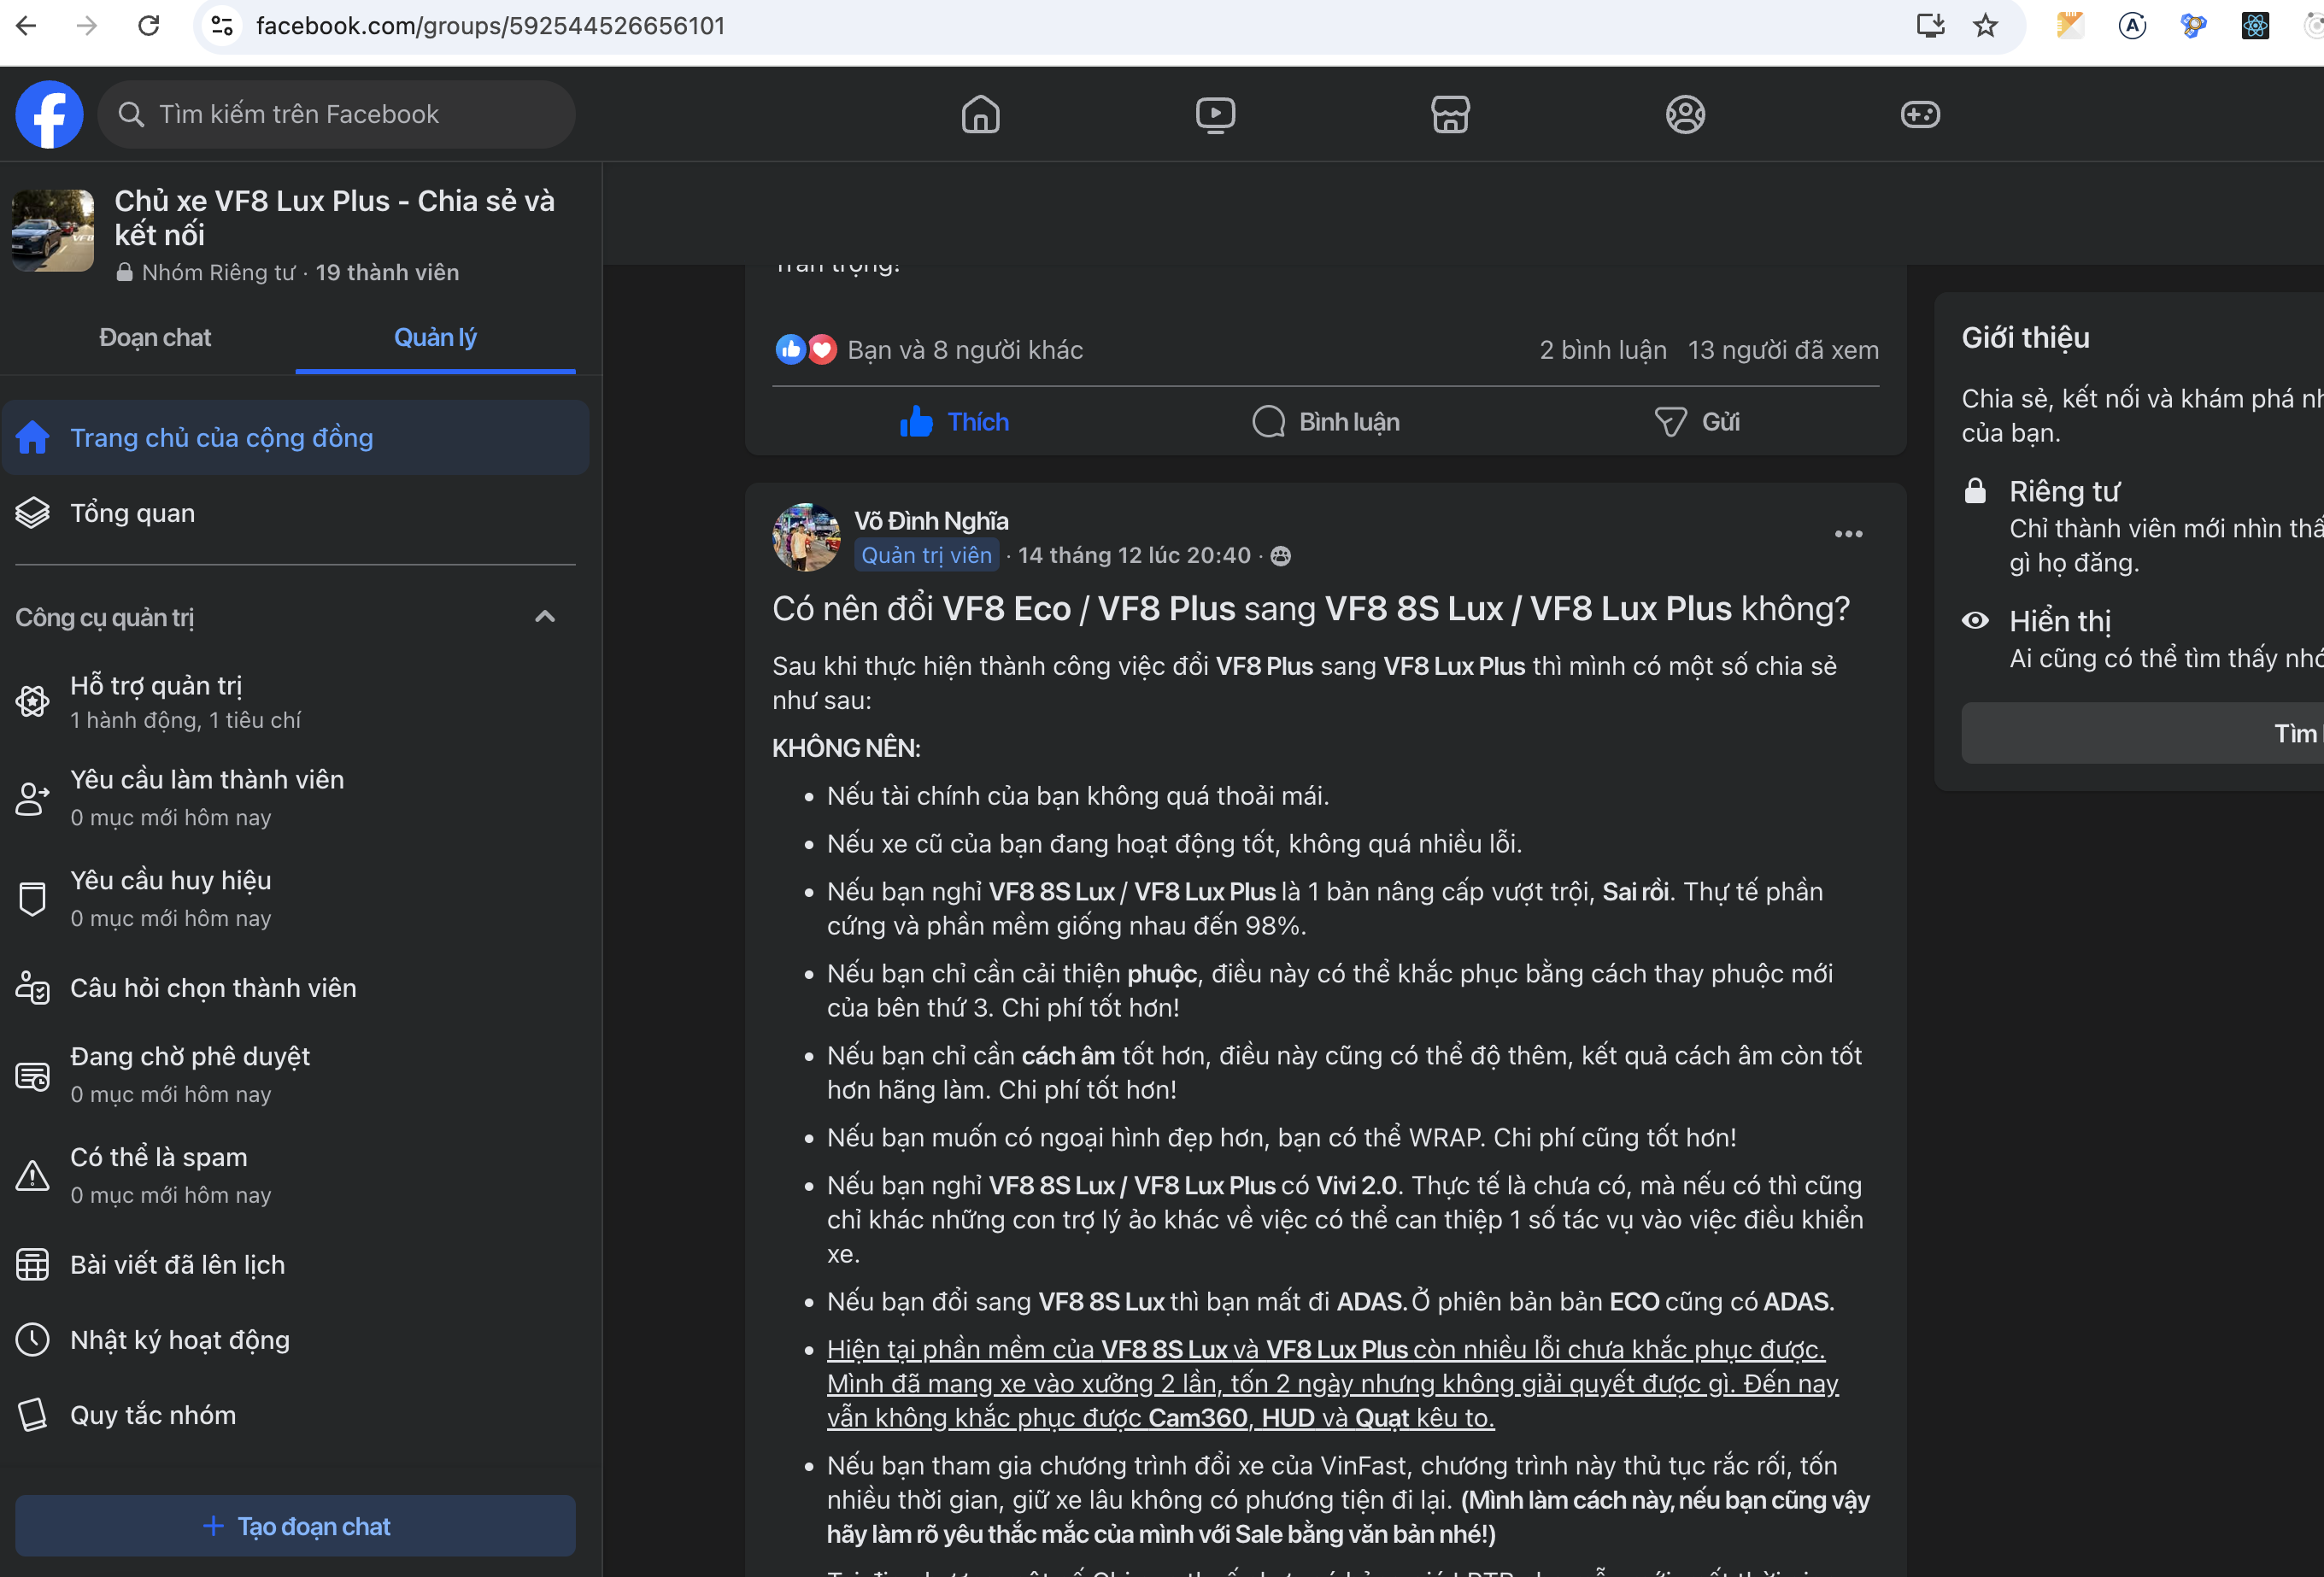Open Nhật ký hoạt động from the sidebar

(179, 1340)
